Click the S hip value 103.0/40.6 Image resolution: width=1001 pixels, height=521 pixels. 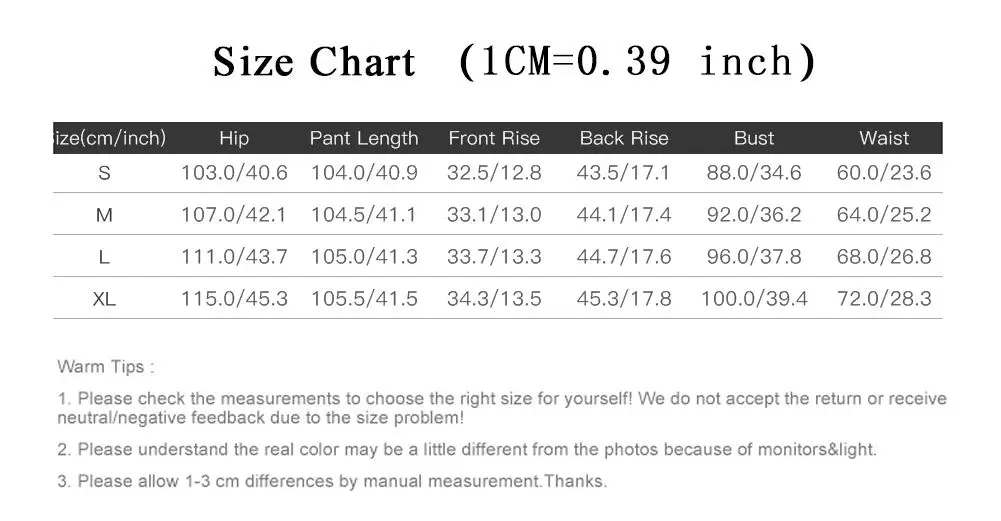pyautogui.click(x=234, y=173)
